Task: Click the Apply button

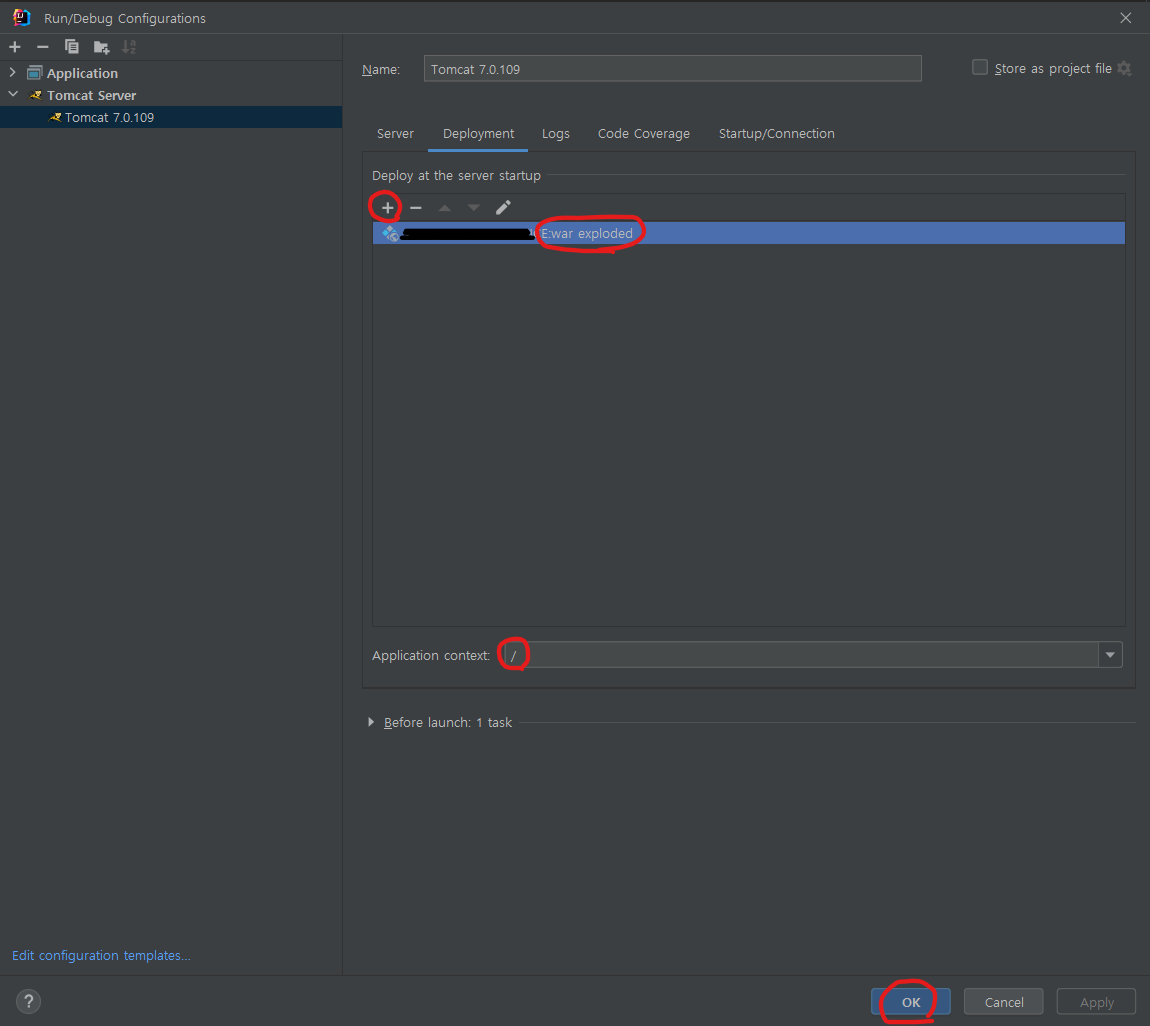Action: tap(1096, 1002)
